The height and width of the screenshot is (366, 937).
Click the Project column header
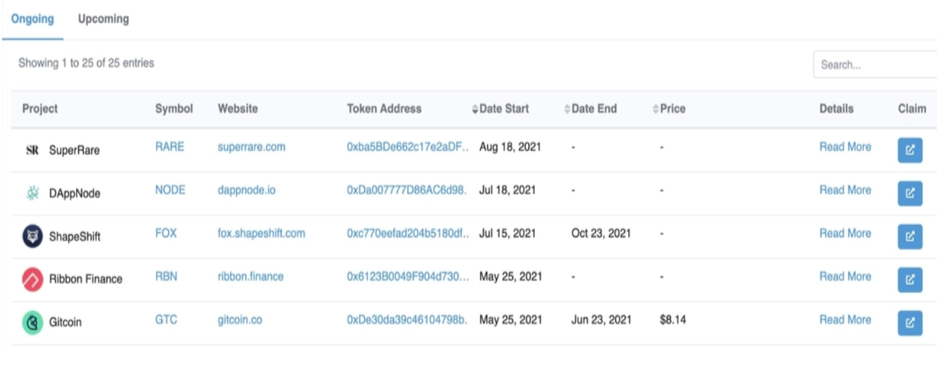click(40, 109)
